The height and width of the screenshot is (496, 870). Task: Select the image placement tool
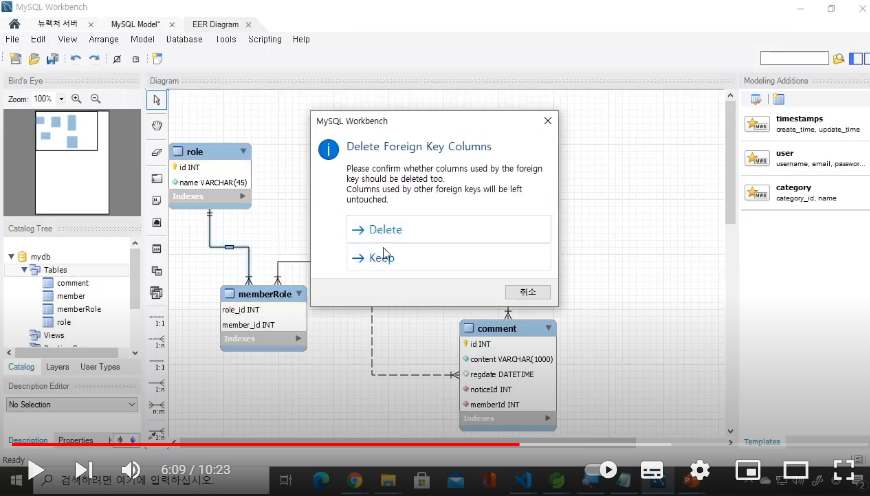157,222
